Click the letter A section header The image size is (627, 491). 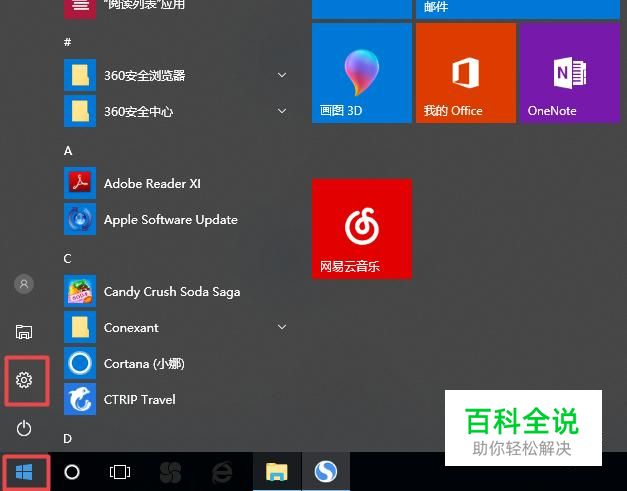(68, 151)
